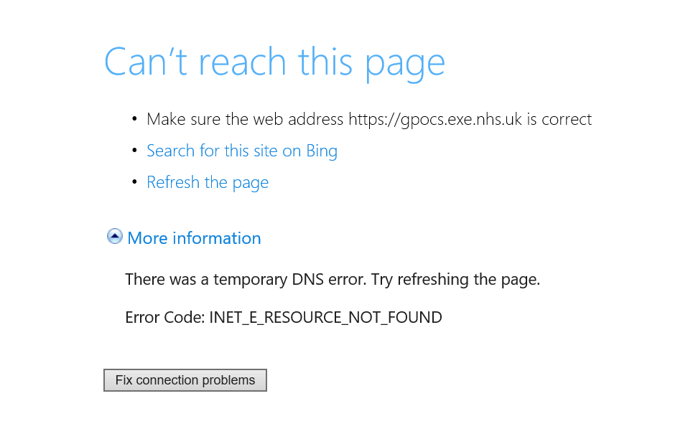688x434 pixels.
Task: Click the words Make sure the web address
Action: pyautogui.click(x=245, y=119)
